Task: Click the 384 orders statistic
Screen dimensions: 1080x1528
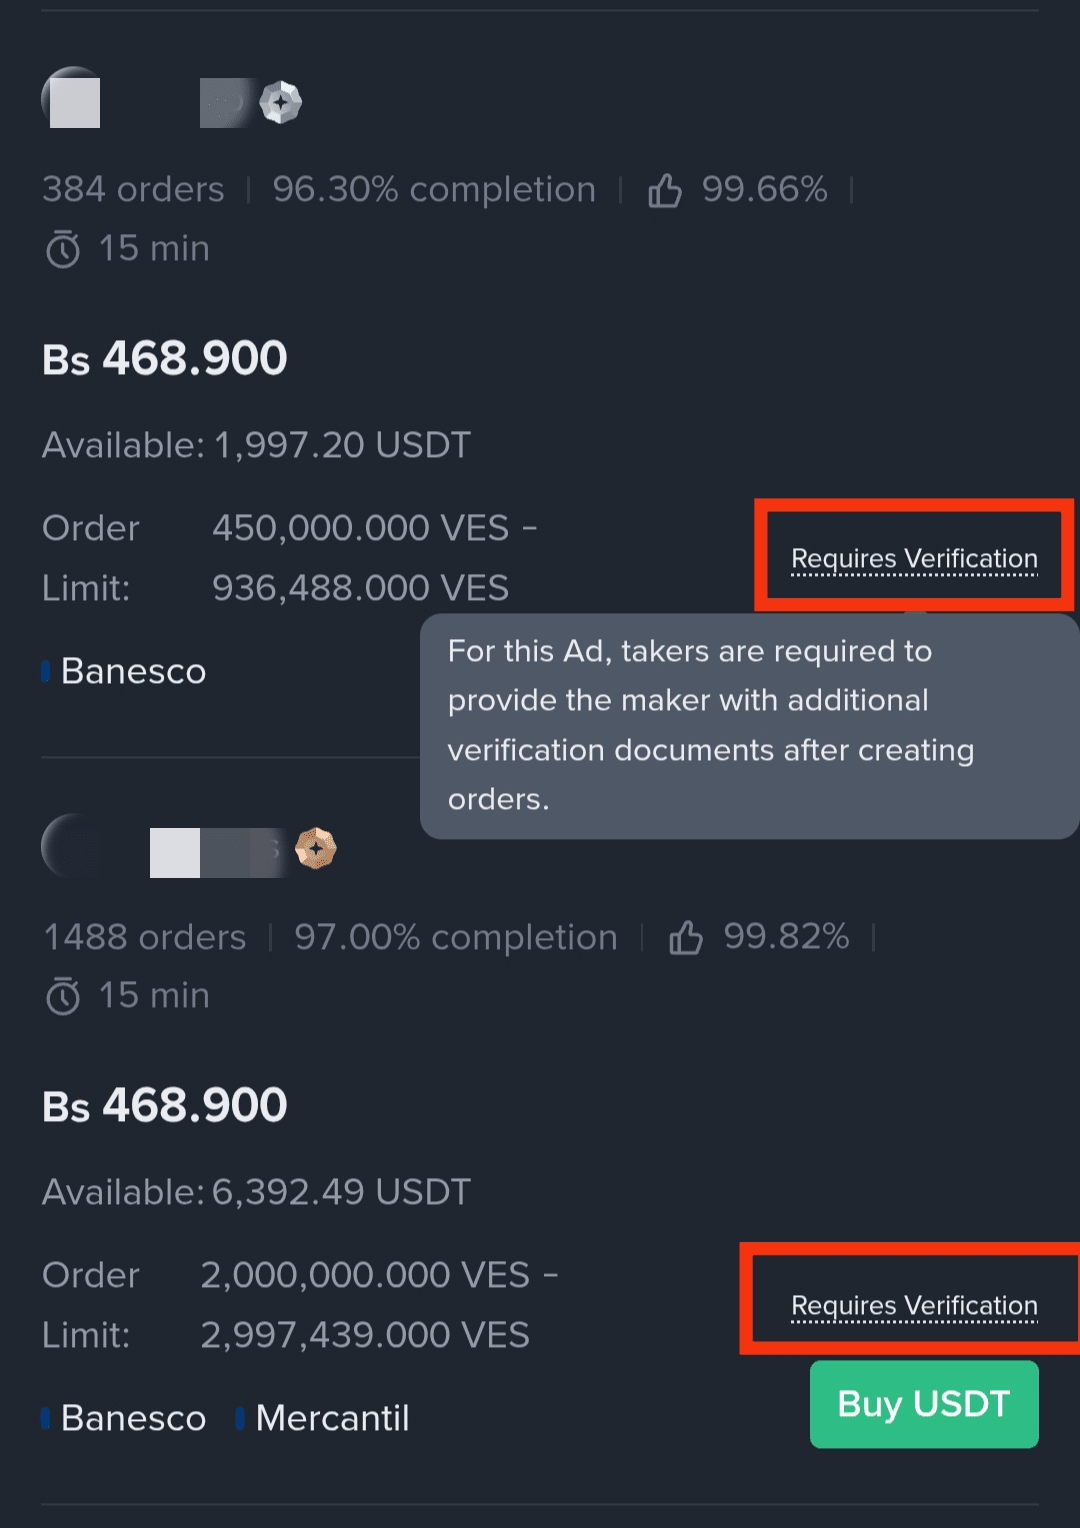Action: [133, 189]
